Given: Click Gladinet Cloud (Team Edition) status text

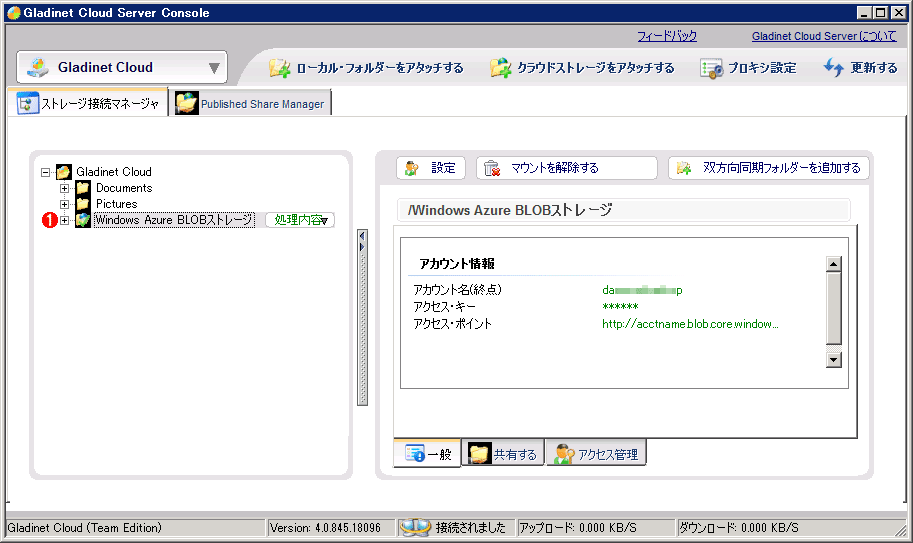Looking at the screenshot, I should click(84, 528).
